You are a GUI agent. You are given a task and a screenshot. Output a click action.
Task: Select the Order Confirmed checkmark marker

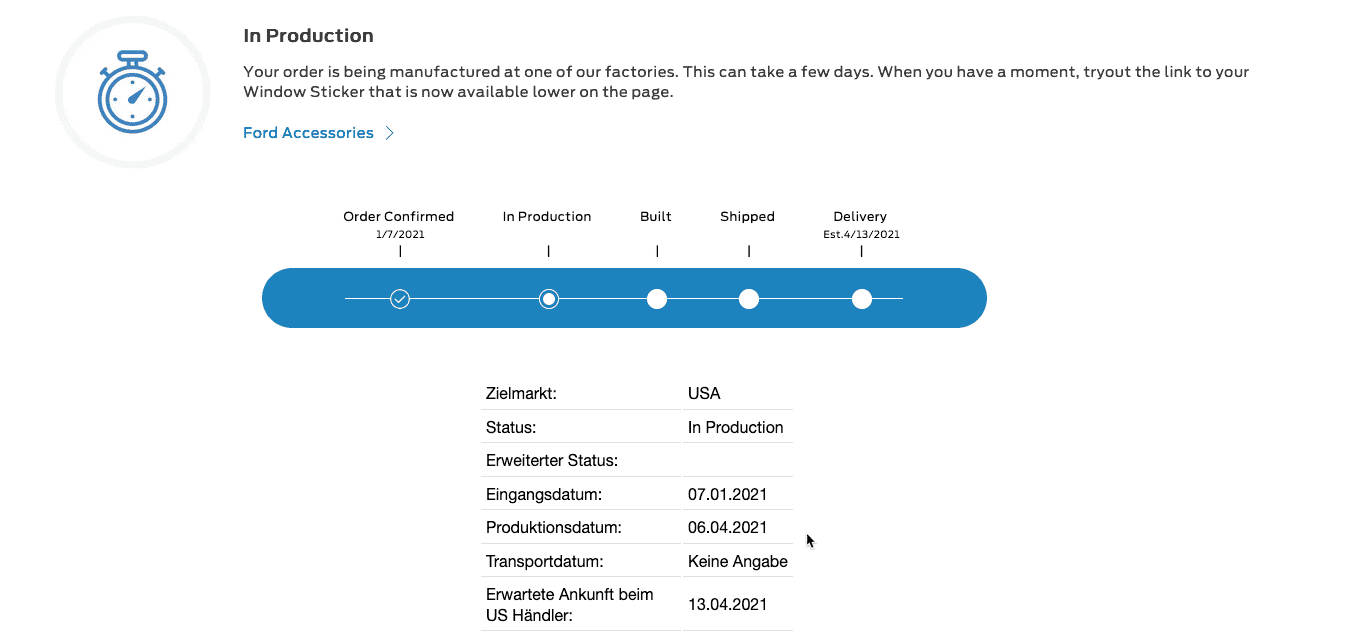400,298
